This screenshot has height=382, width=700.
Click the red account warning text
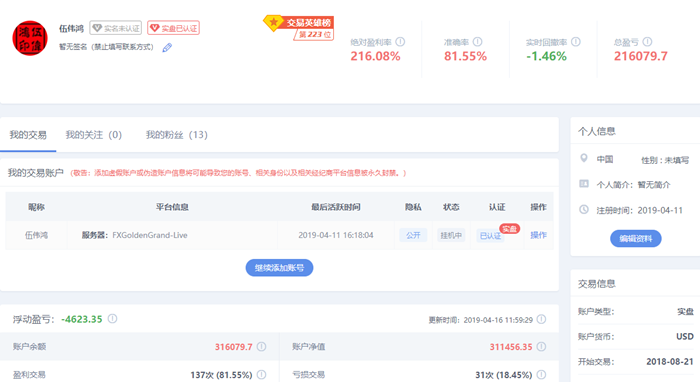pos(238,173)
